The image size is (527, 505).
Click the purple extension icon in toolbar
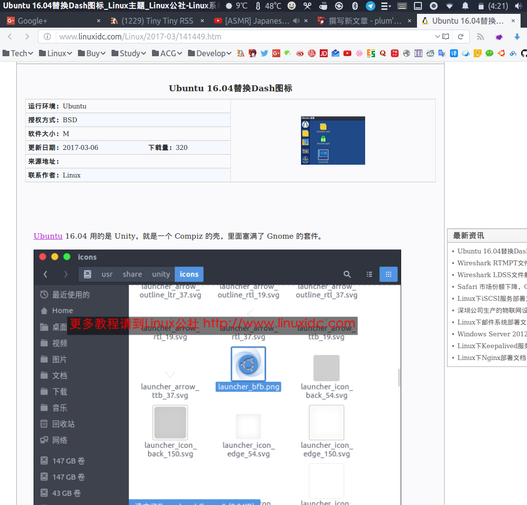point(499,36)
